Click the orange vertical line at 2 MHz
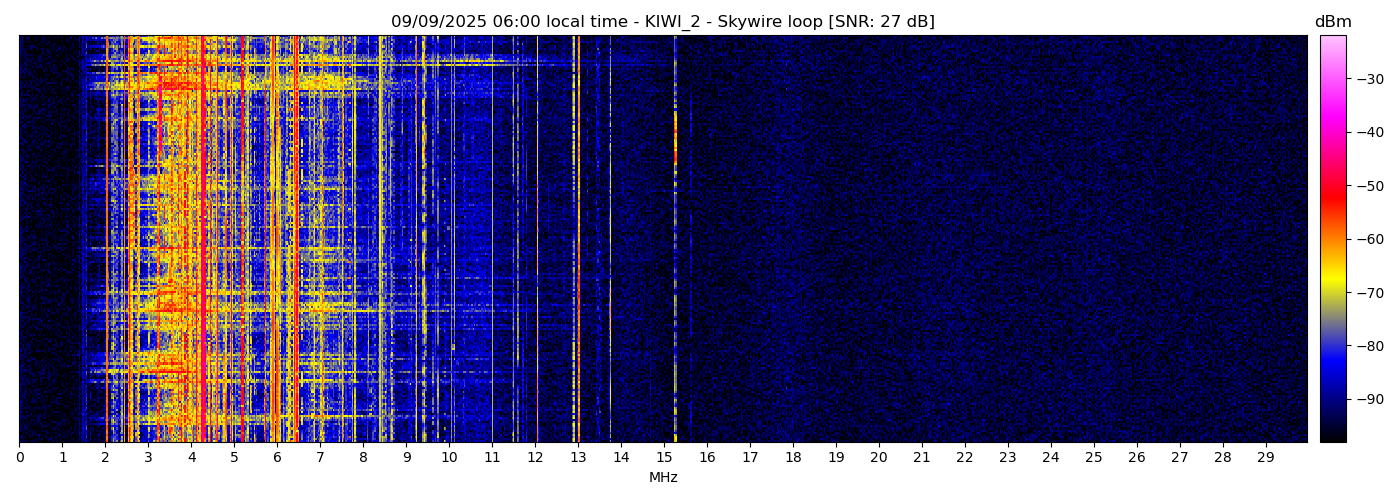Screen dimensions: 1400x500 107,250
